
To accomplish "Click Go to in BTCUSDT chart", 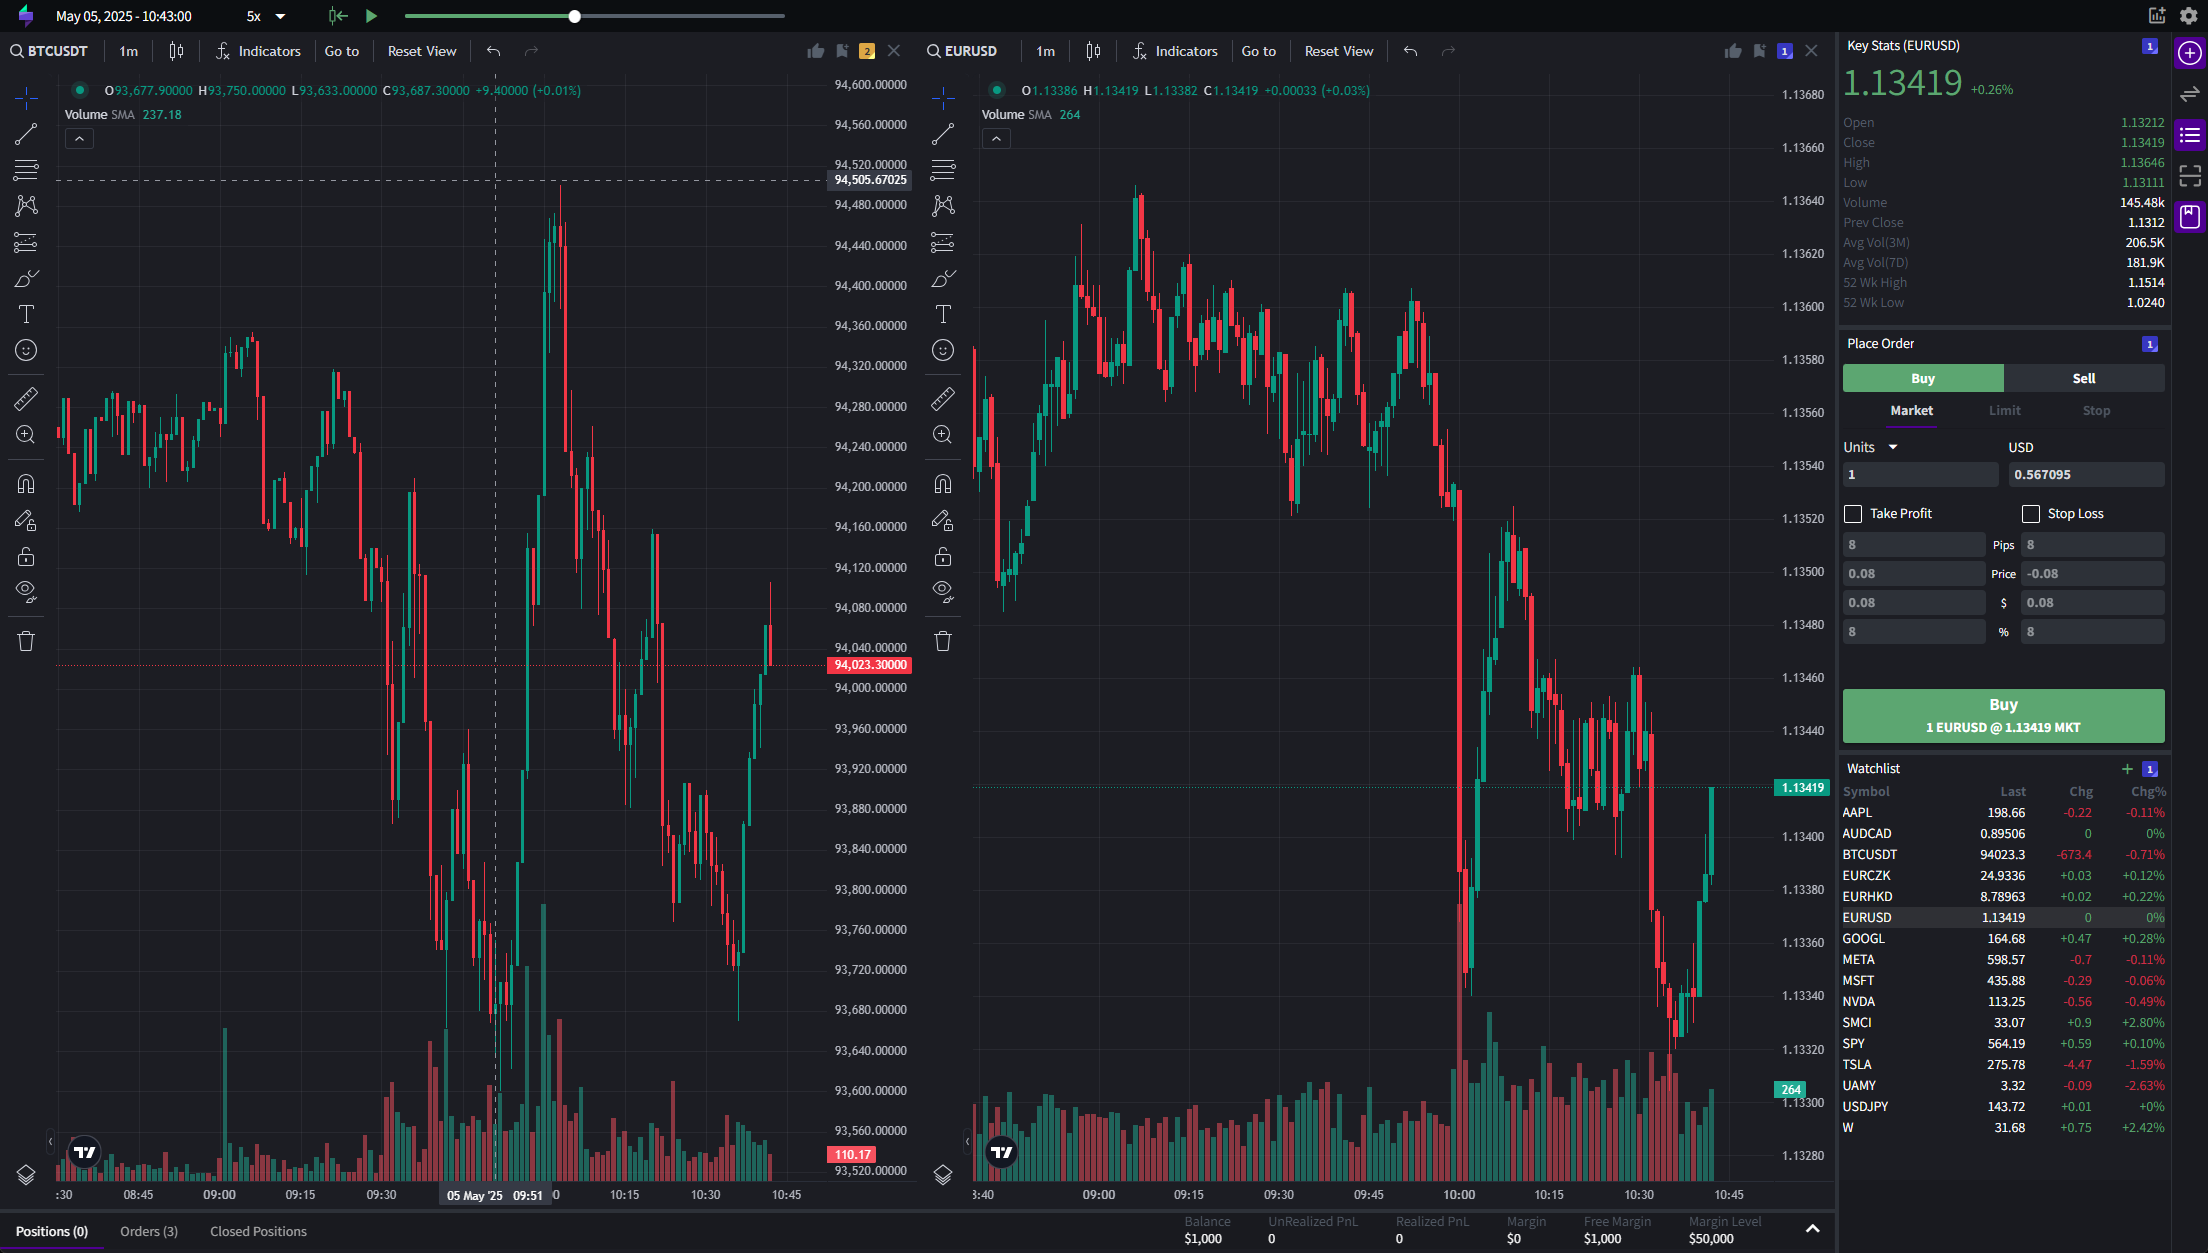I will coord(342,51).
